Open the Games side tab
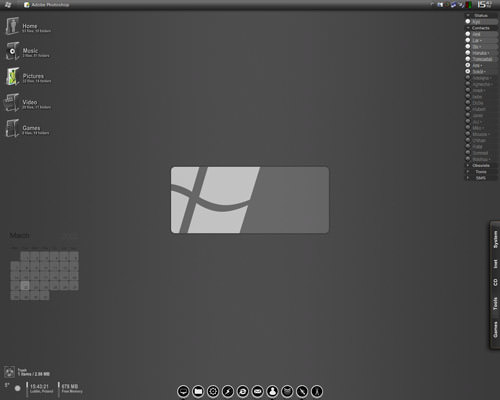 496,329
